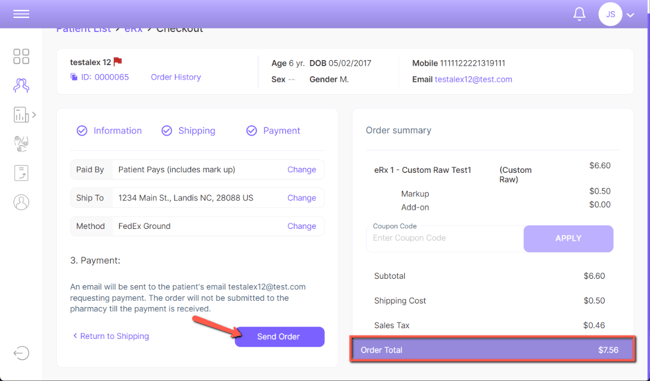The image size is (650, 381).
Task: Open patient ID 0000065 link
Action: point(105,77)
